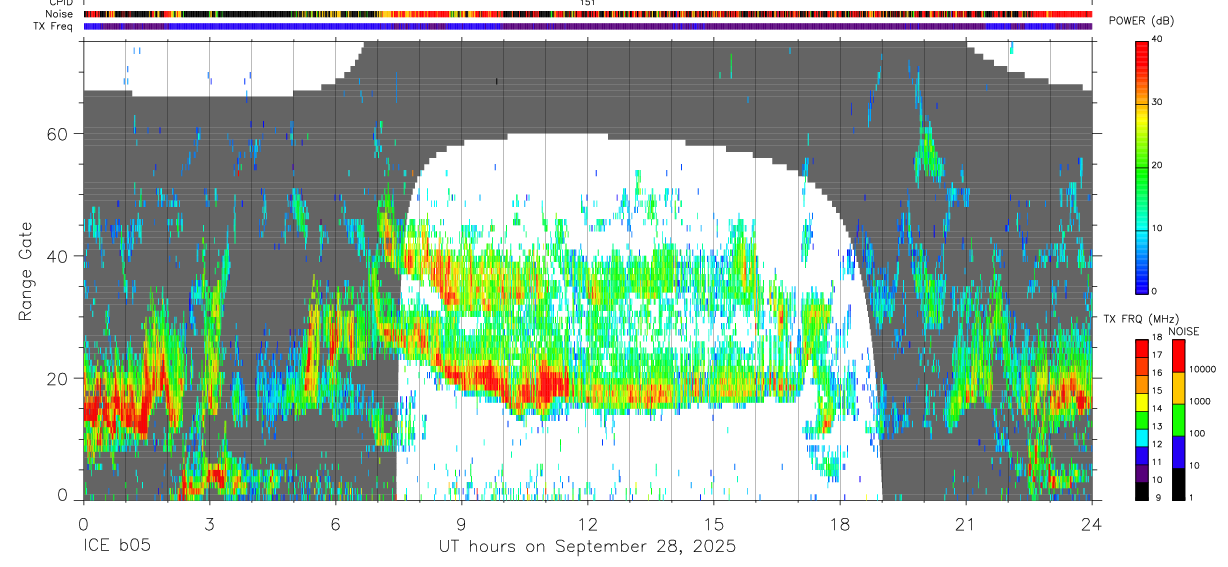
Task: Click the 'TX Freq' row label
Action: 54,26
